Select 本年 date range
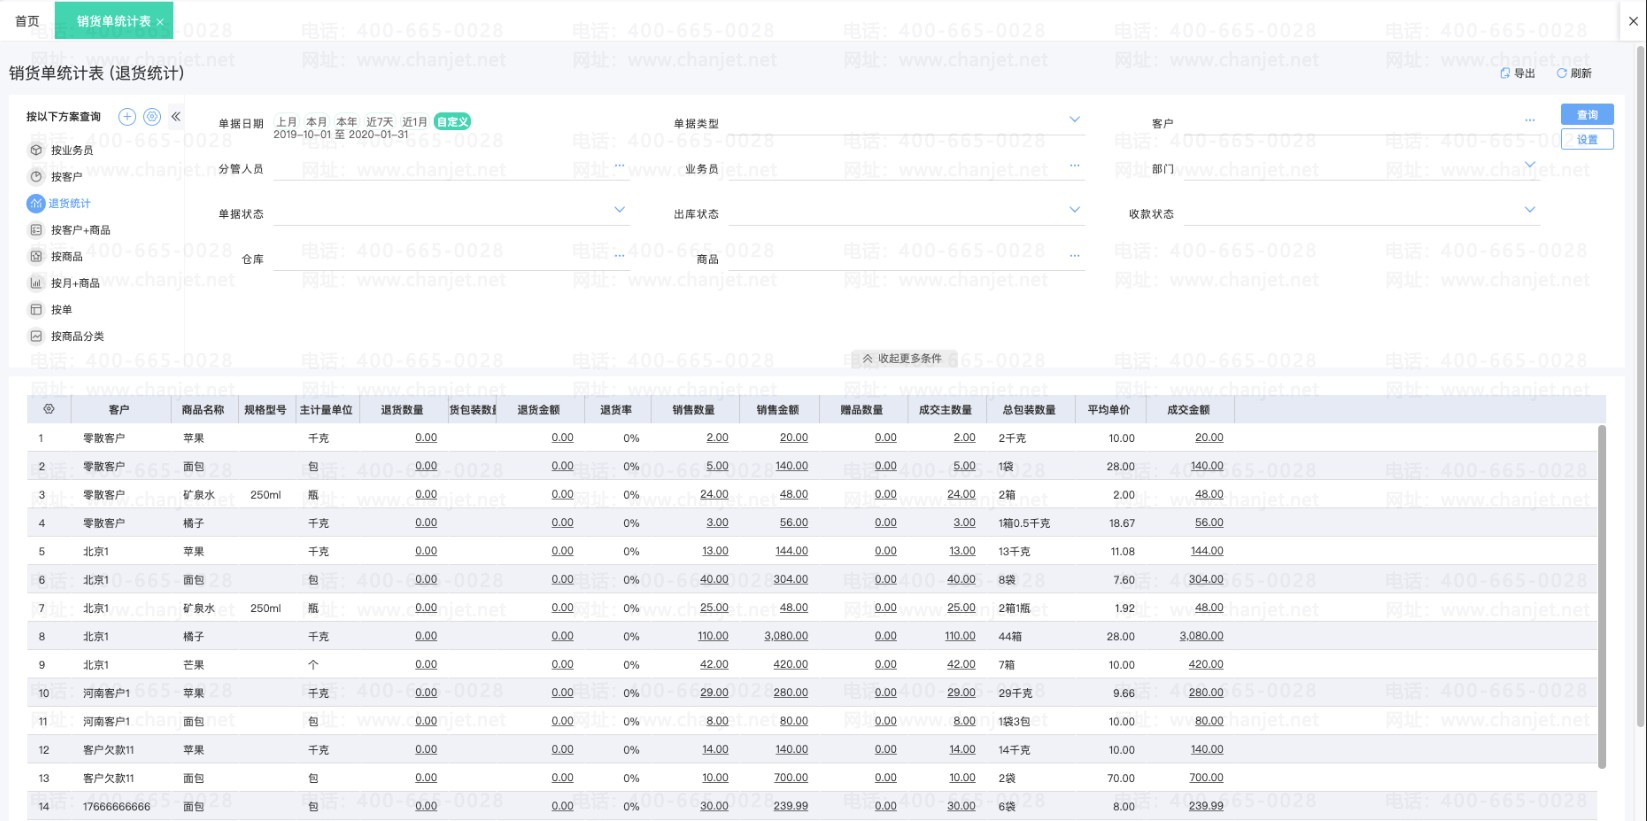Viewport: 1647px width, 821px height. tap(347, 122)
